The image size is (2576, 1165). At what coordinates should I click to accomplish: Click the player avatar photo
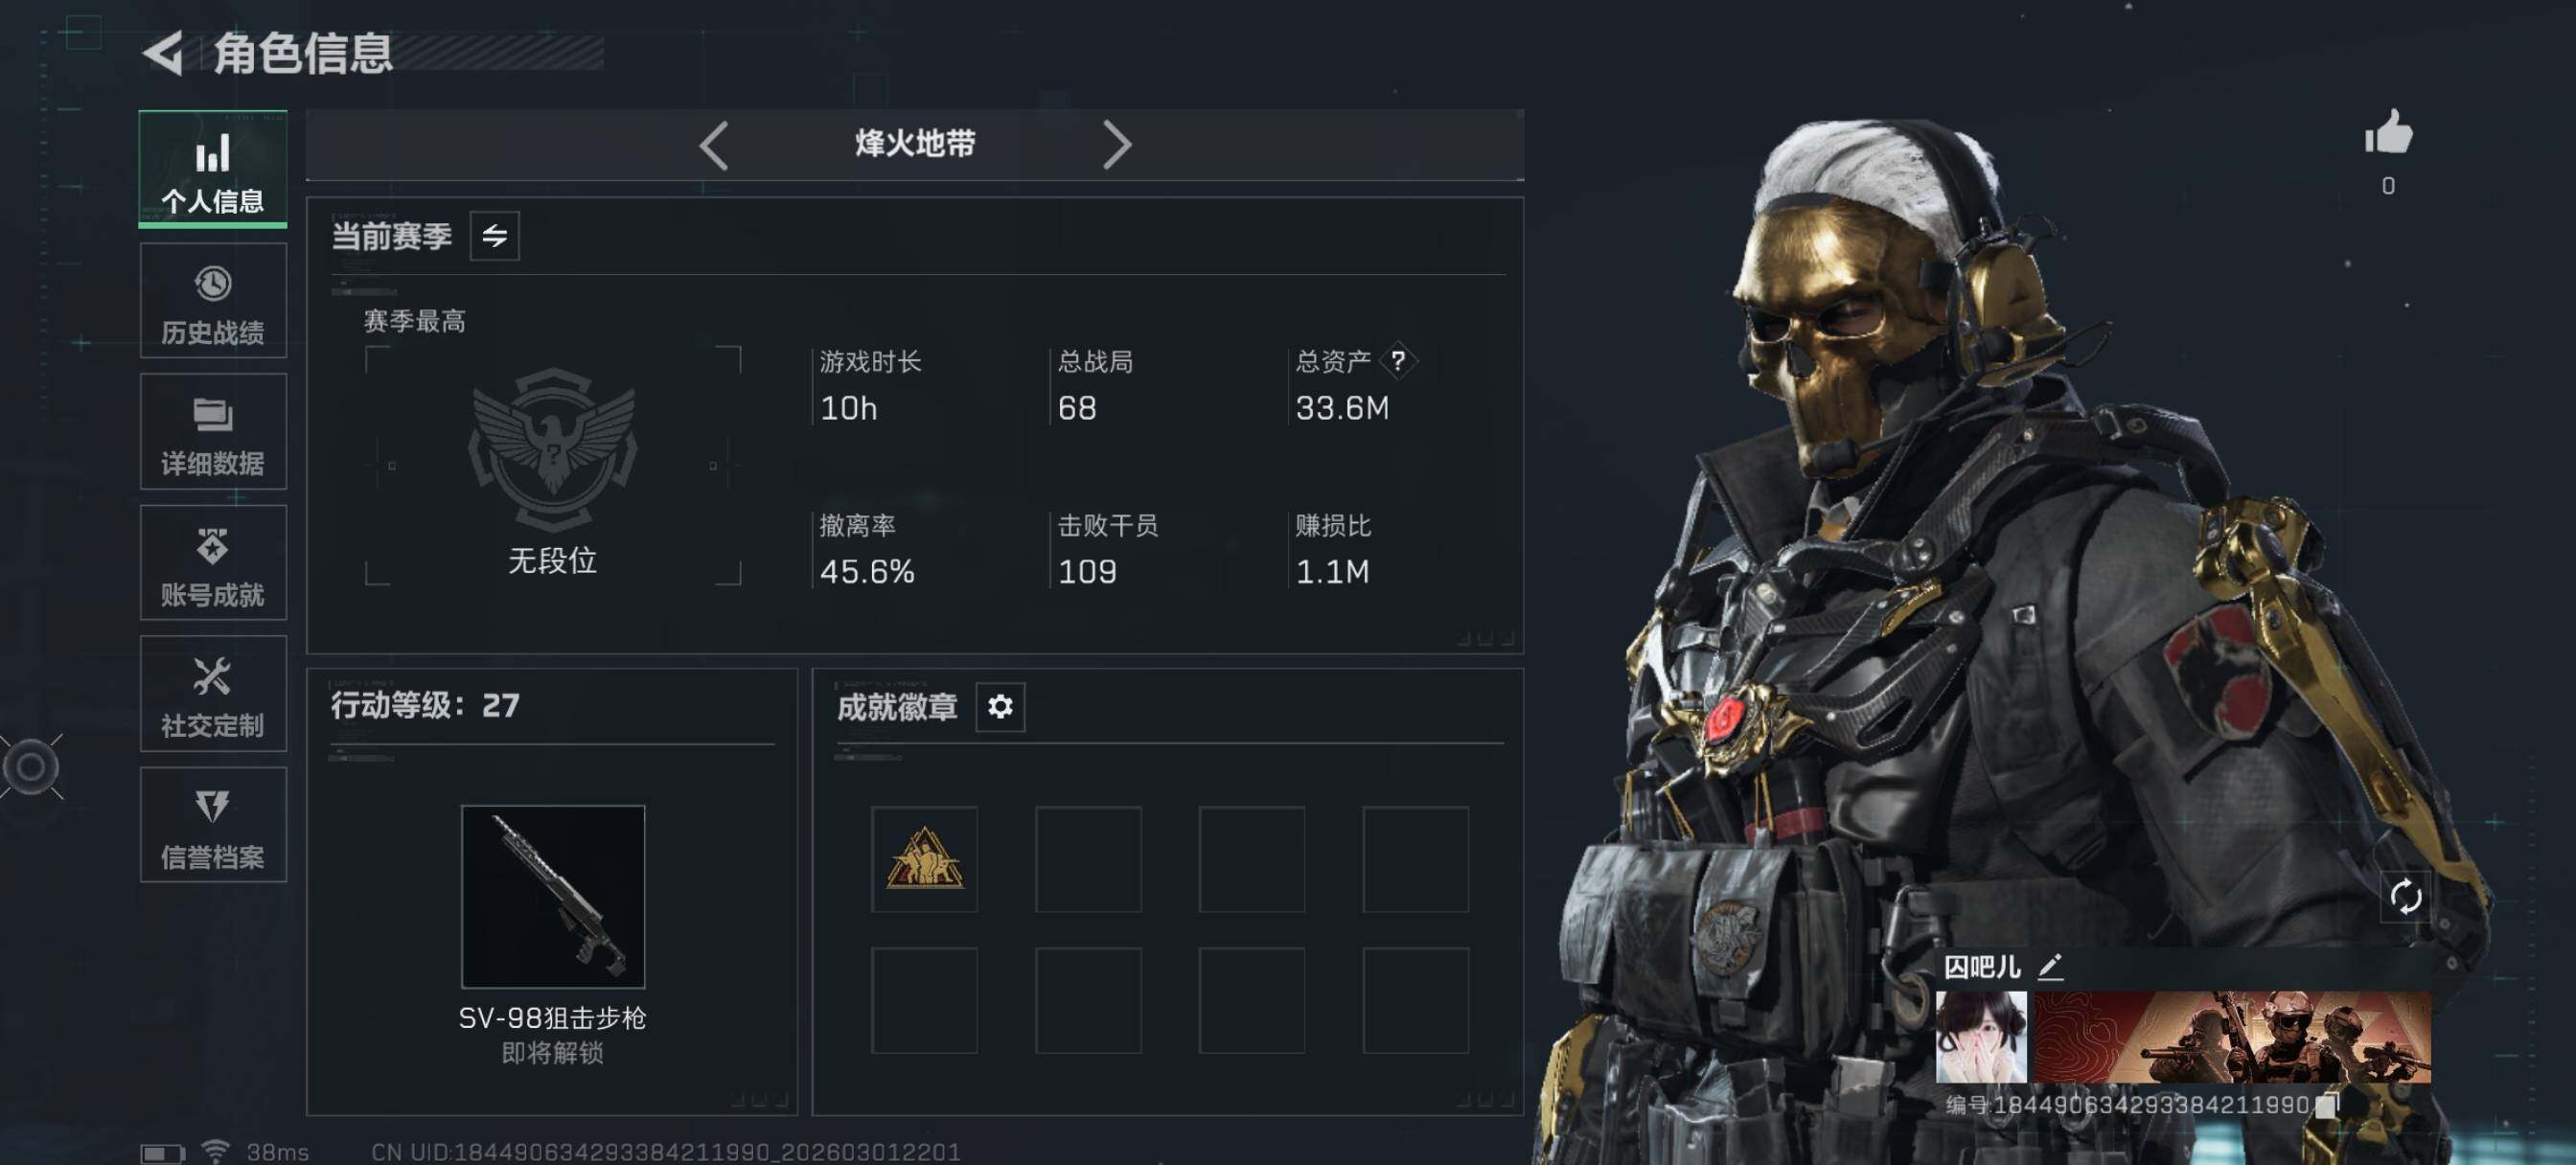click(x=1981, y=1036)
